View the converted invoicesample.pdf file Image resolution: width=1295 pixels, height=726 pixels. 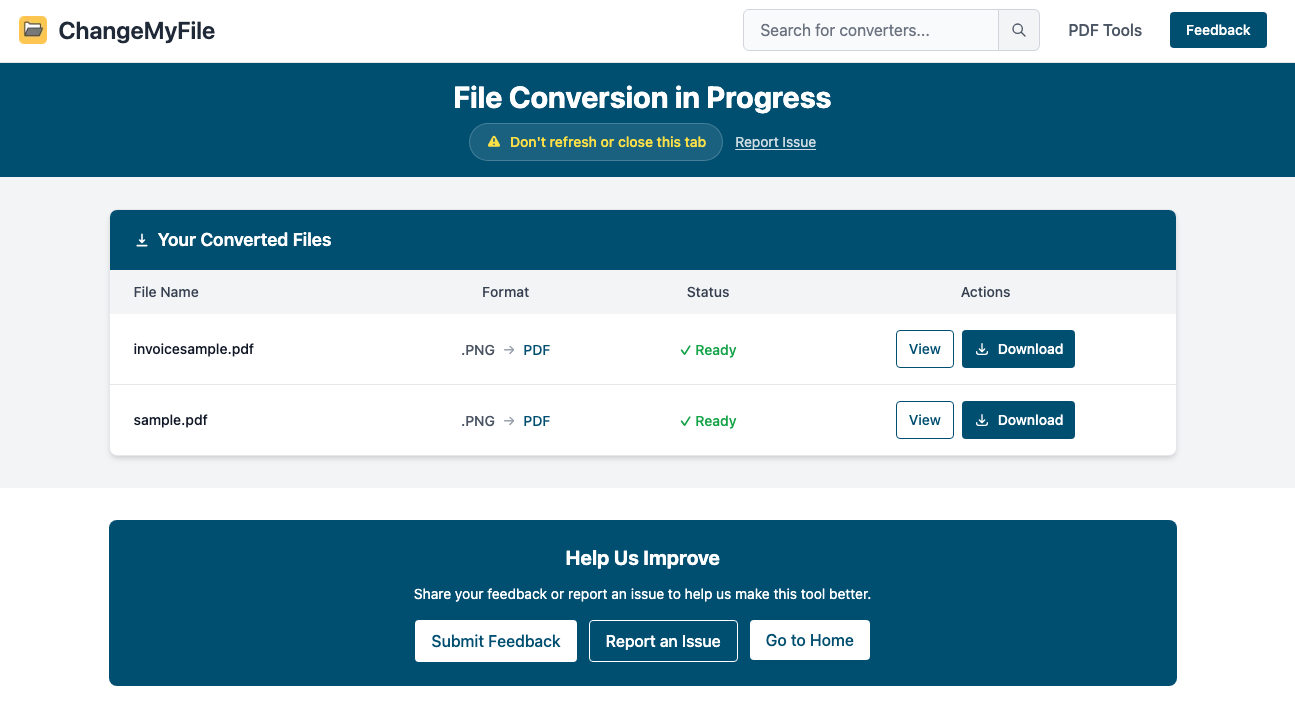924,349
